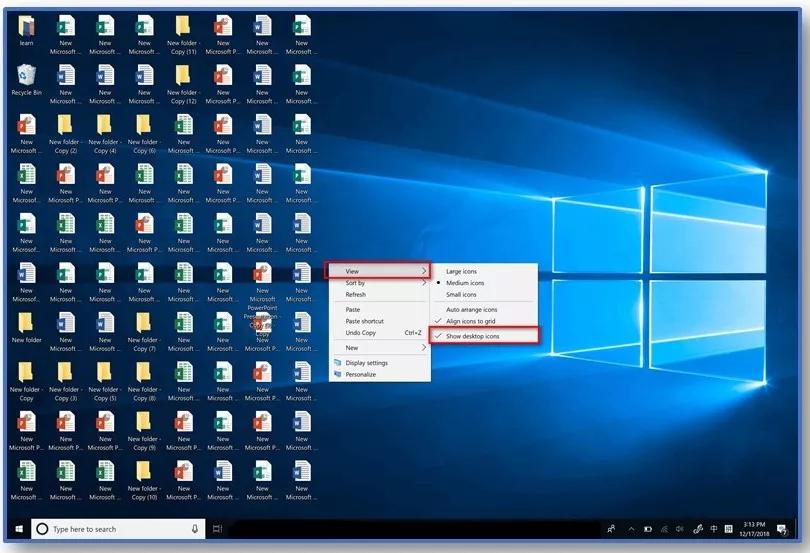This screenshot has width=810, height=553.
Task: Open 'Display settings' from context menu
Action: [367, 363]
